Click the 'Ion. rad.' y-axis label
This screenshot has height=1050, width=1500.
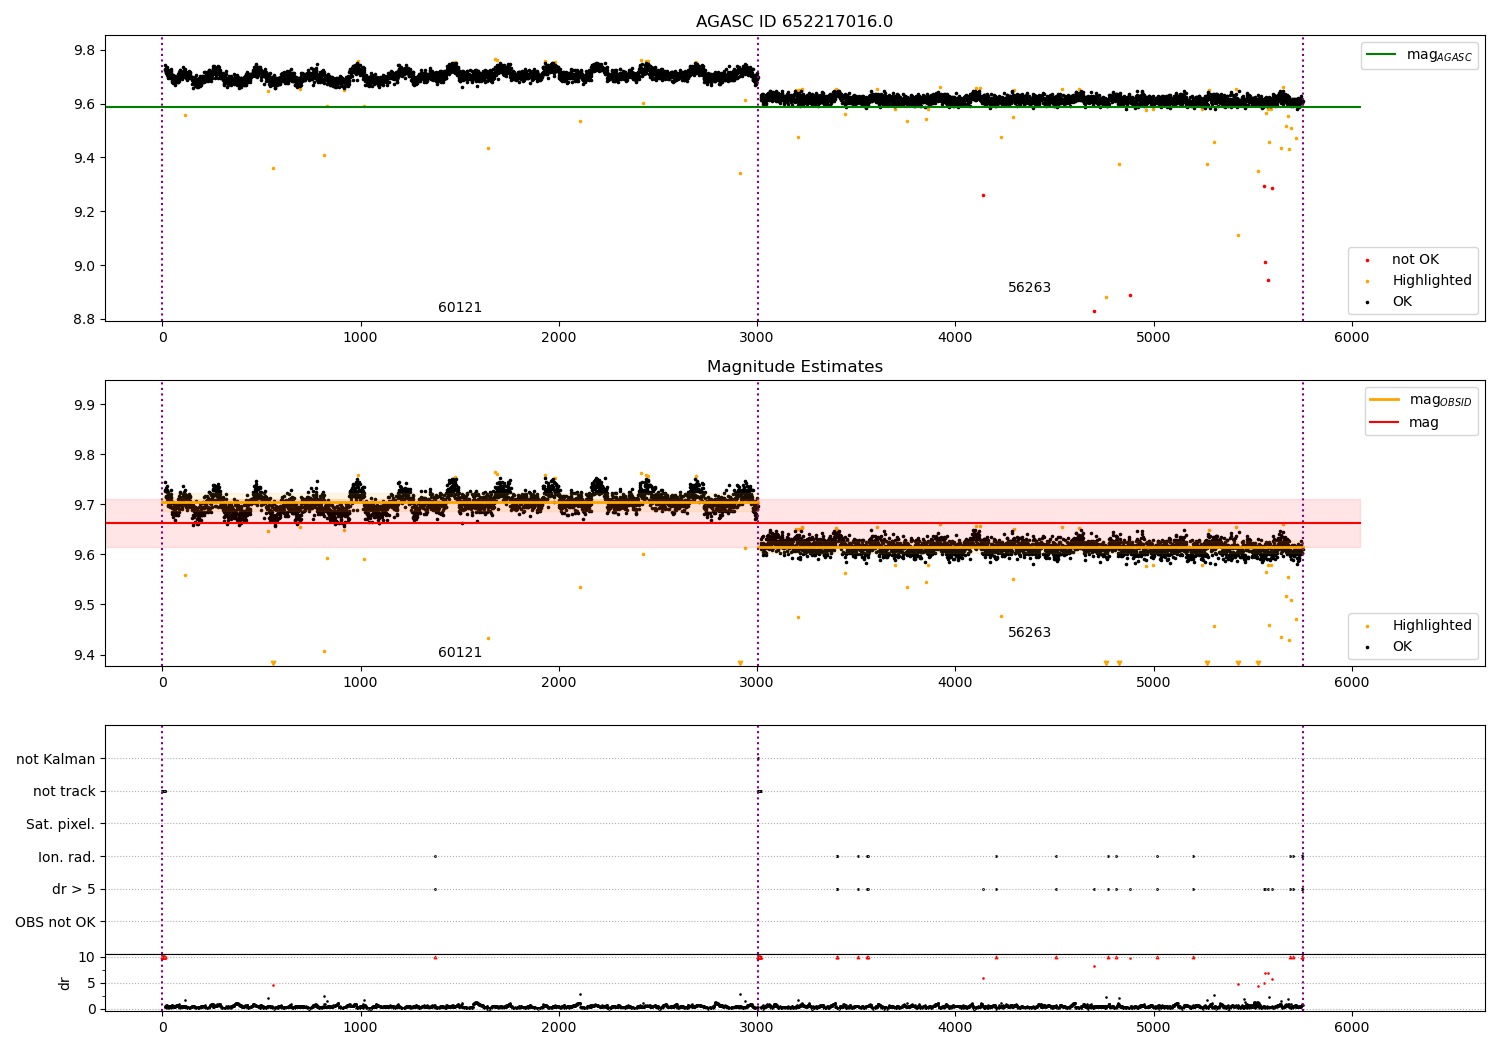[x=67, y=858]
